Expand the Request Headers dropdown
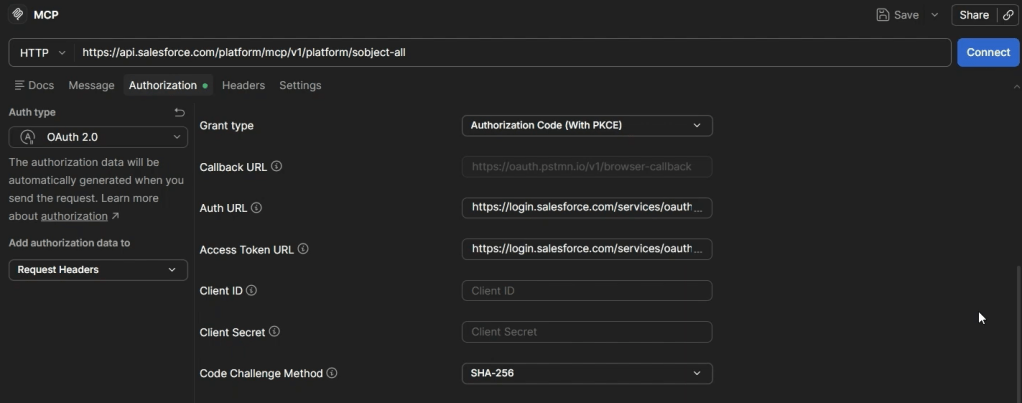Viewport: 1022px width, 403px height. click(98, 270)
